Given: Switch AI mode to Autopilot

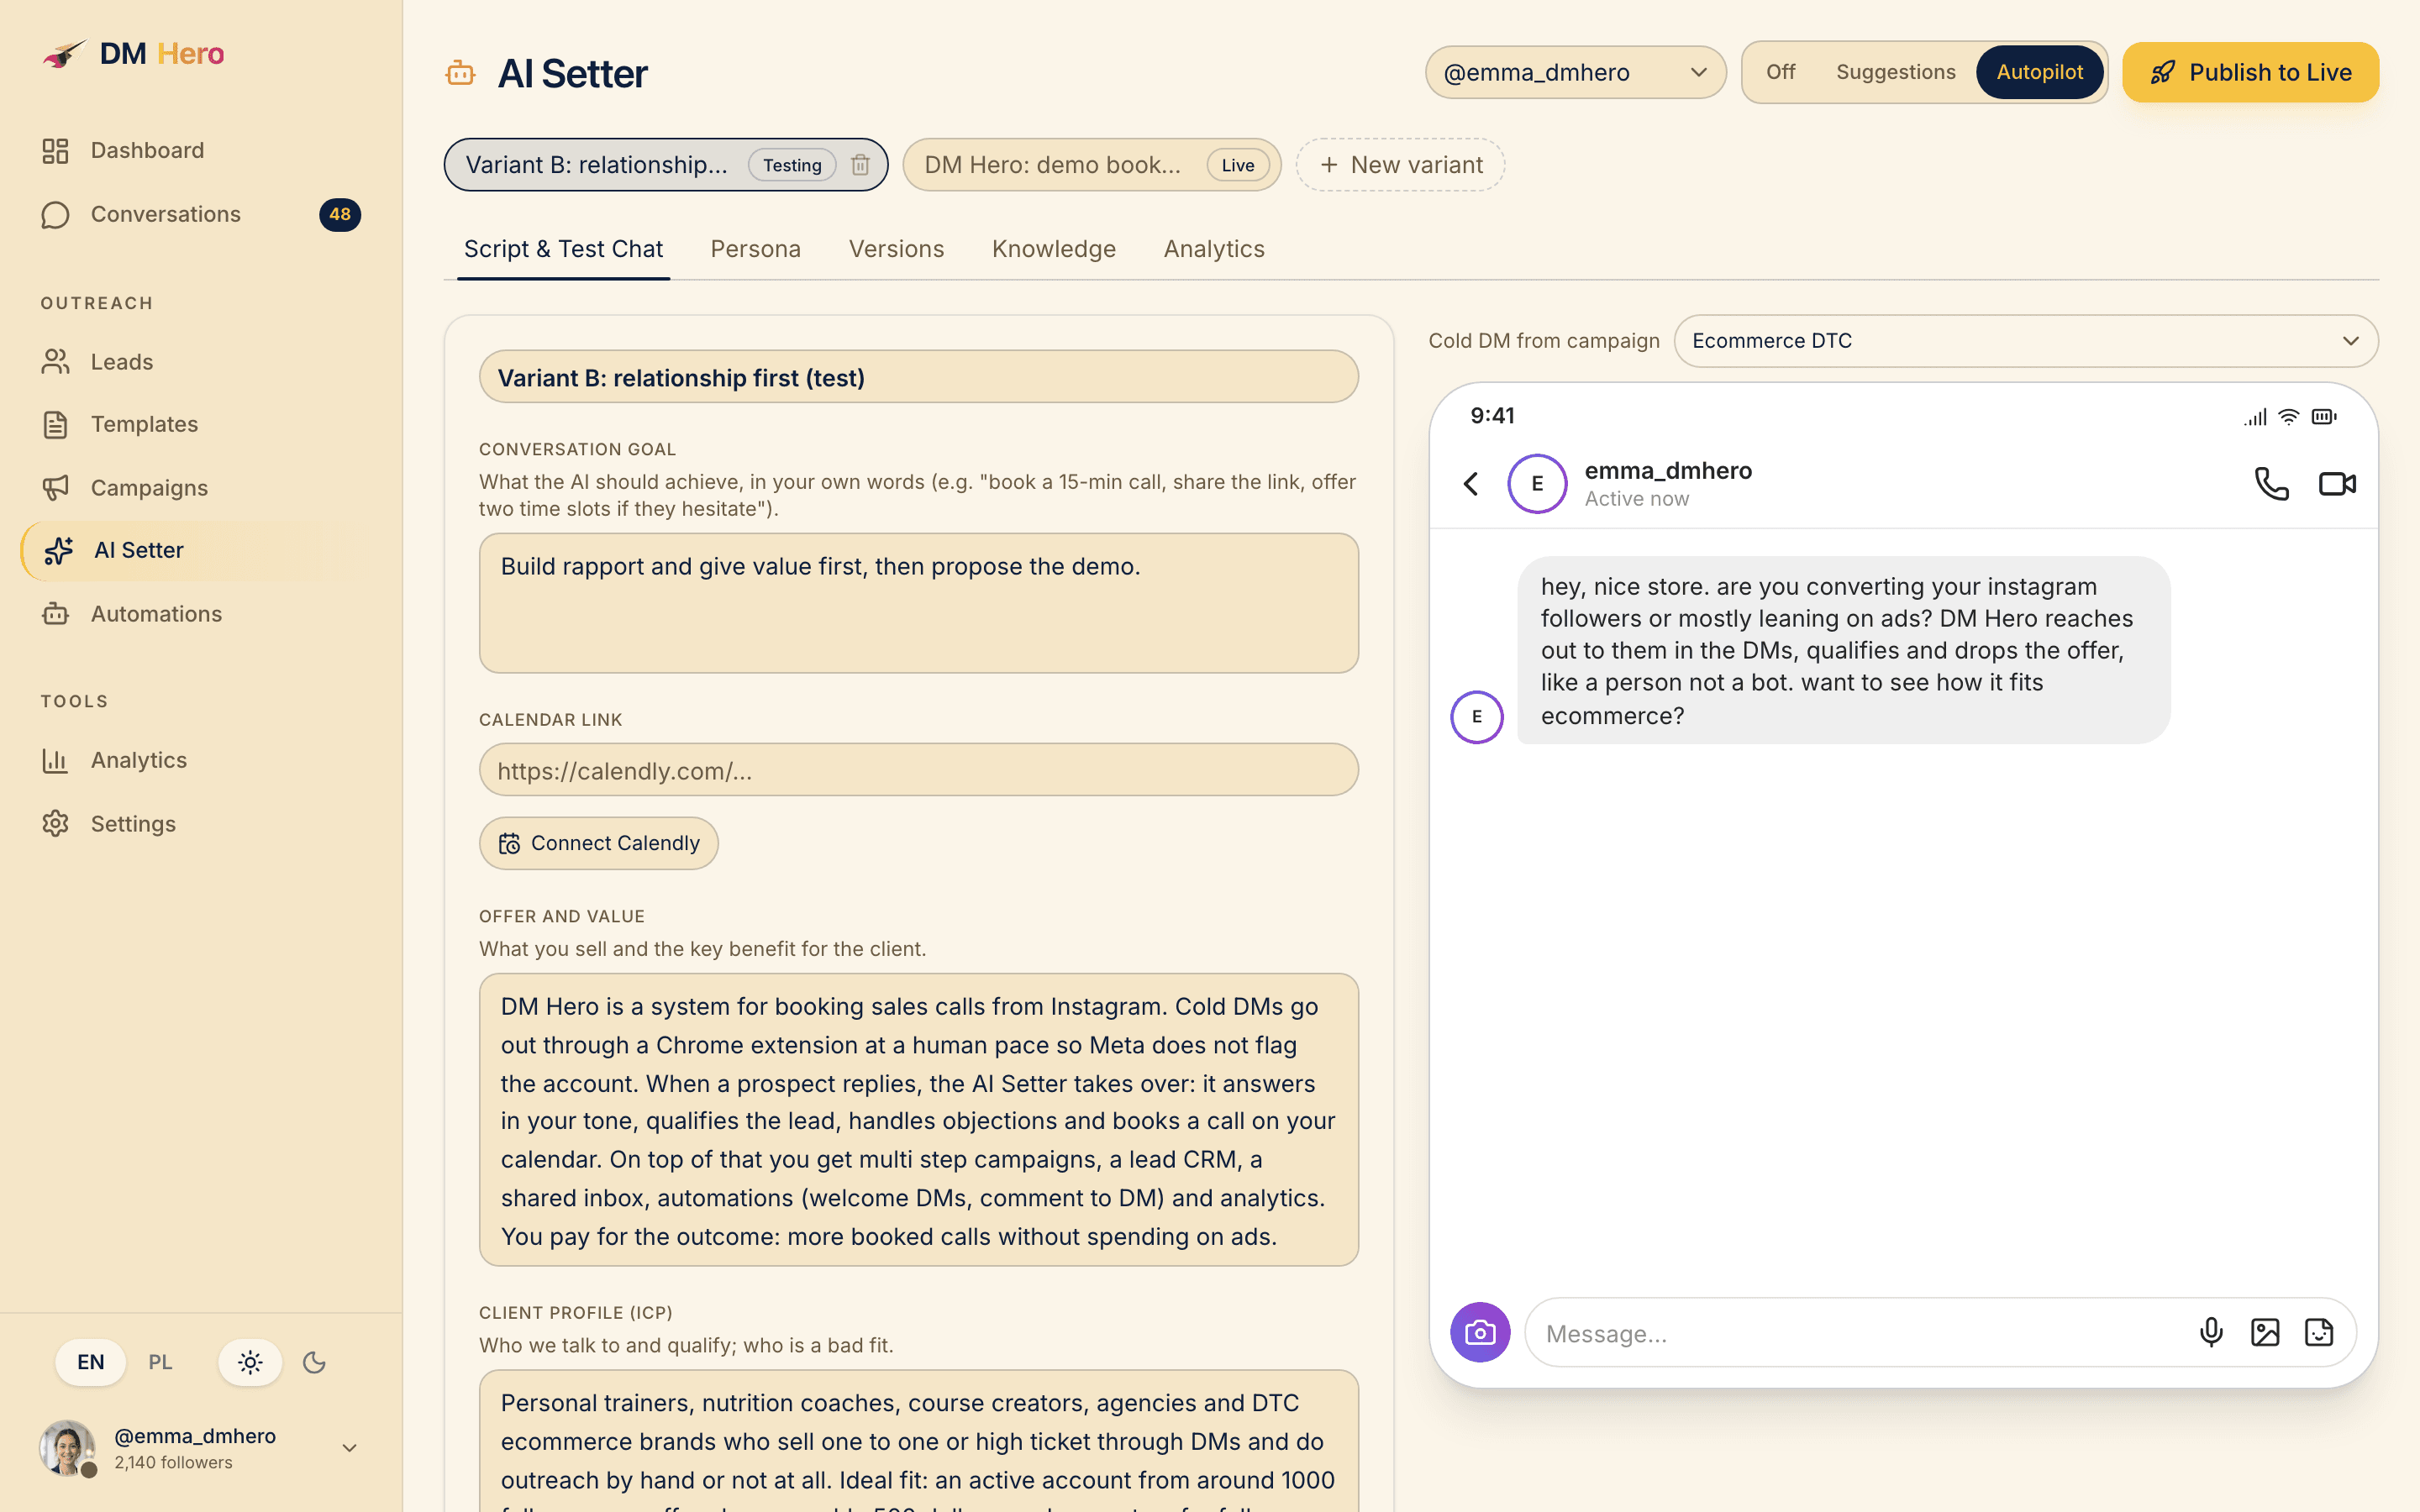Looking at the screenshot, I should click(x=2039, y=72).
